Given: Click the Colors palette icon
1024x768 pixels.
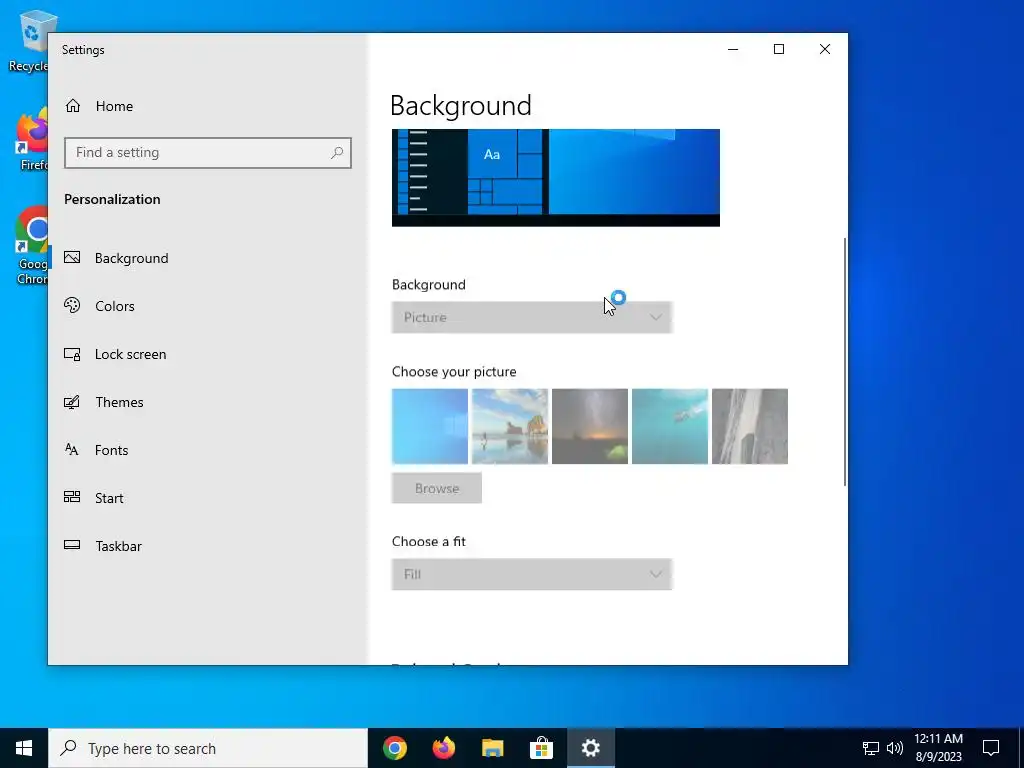Looking at the screenshot, I should point(72,306).
